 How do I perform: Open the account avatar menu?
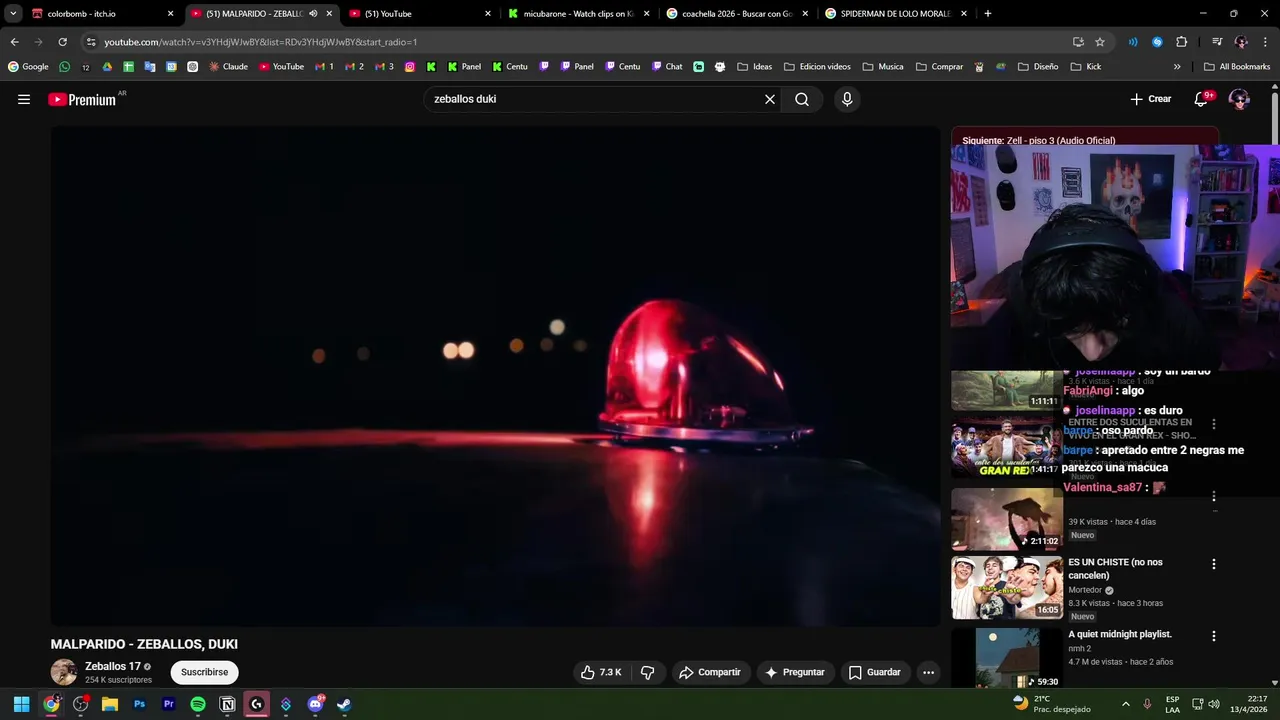[x=1239, y=99]
